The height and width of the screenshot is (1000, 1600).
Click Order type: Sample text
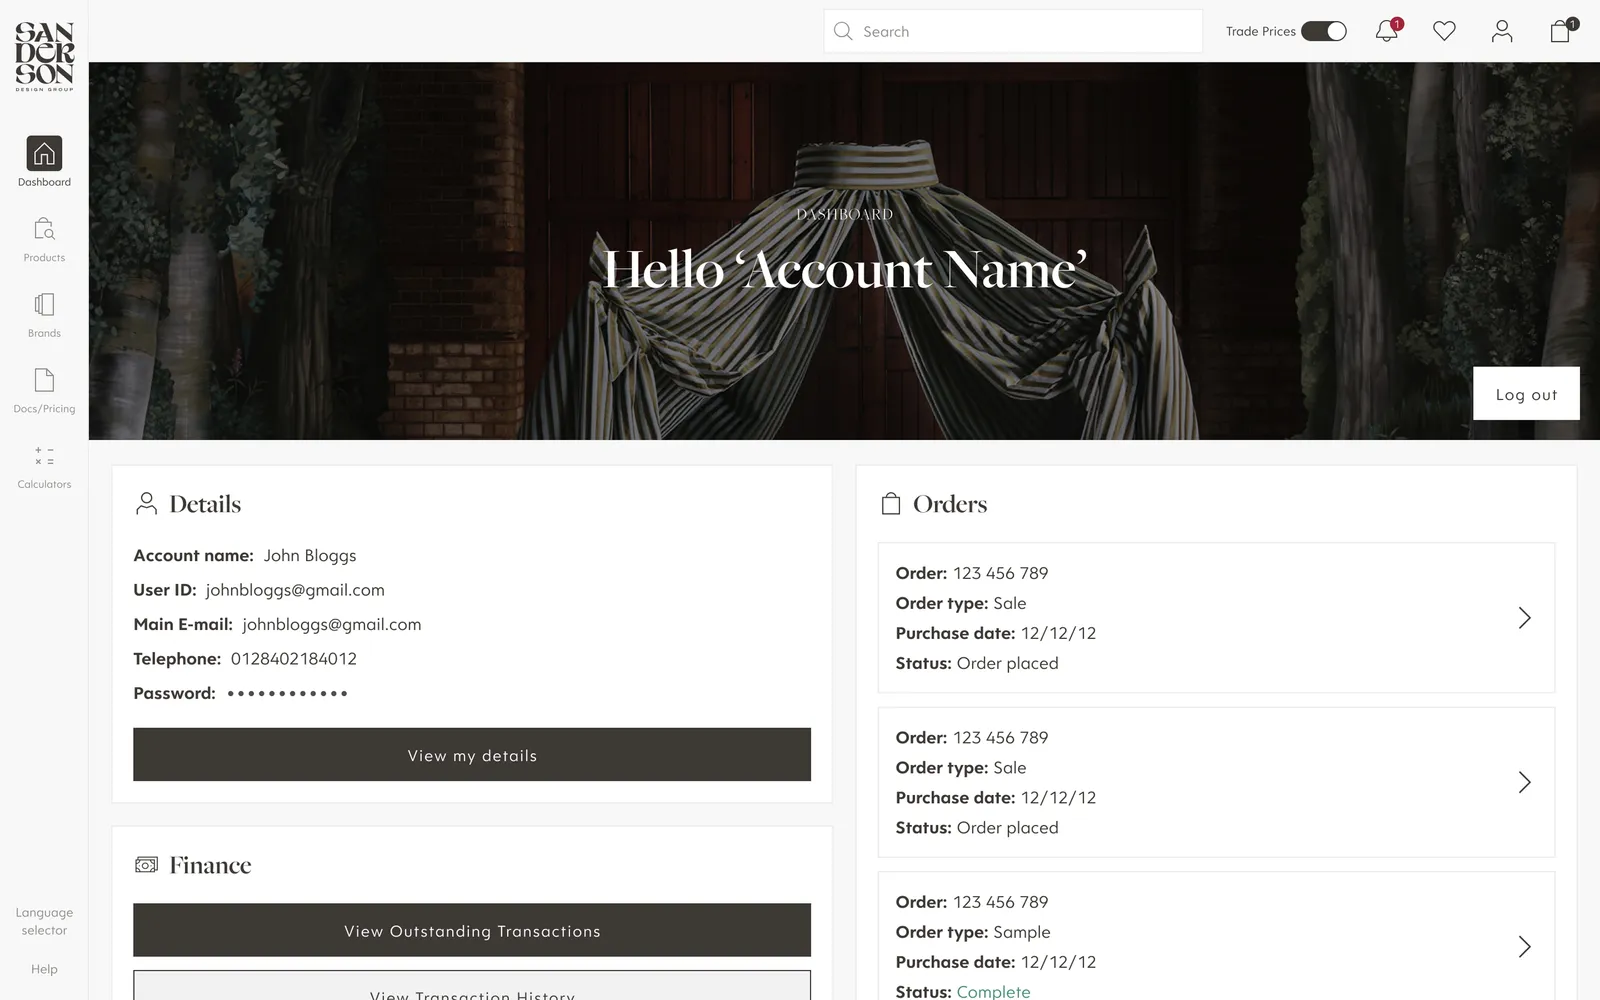point(973,932)
